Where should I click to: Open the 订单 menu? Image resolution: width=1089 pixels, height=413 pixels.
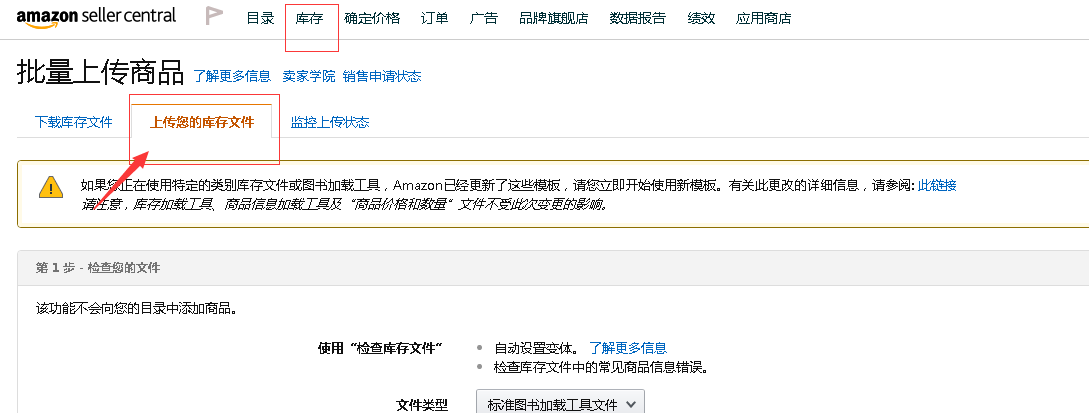(x=434, y=18)
